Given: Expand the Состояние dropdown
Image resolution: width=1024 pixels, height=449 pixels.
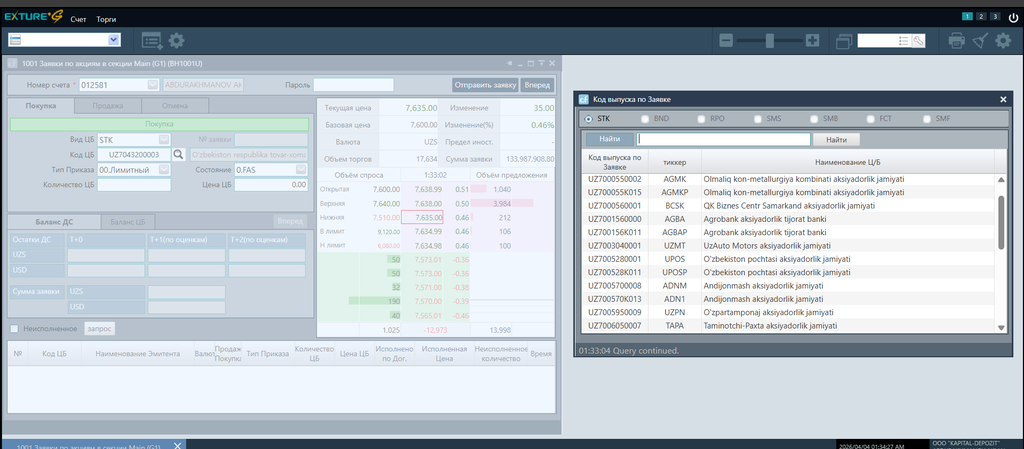Looking at the screenshot, I should tap(300, 170).
